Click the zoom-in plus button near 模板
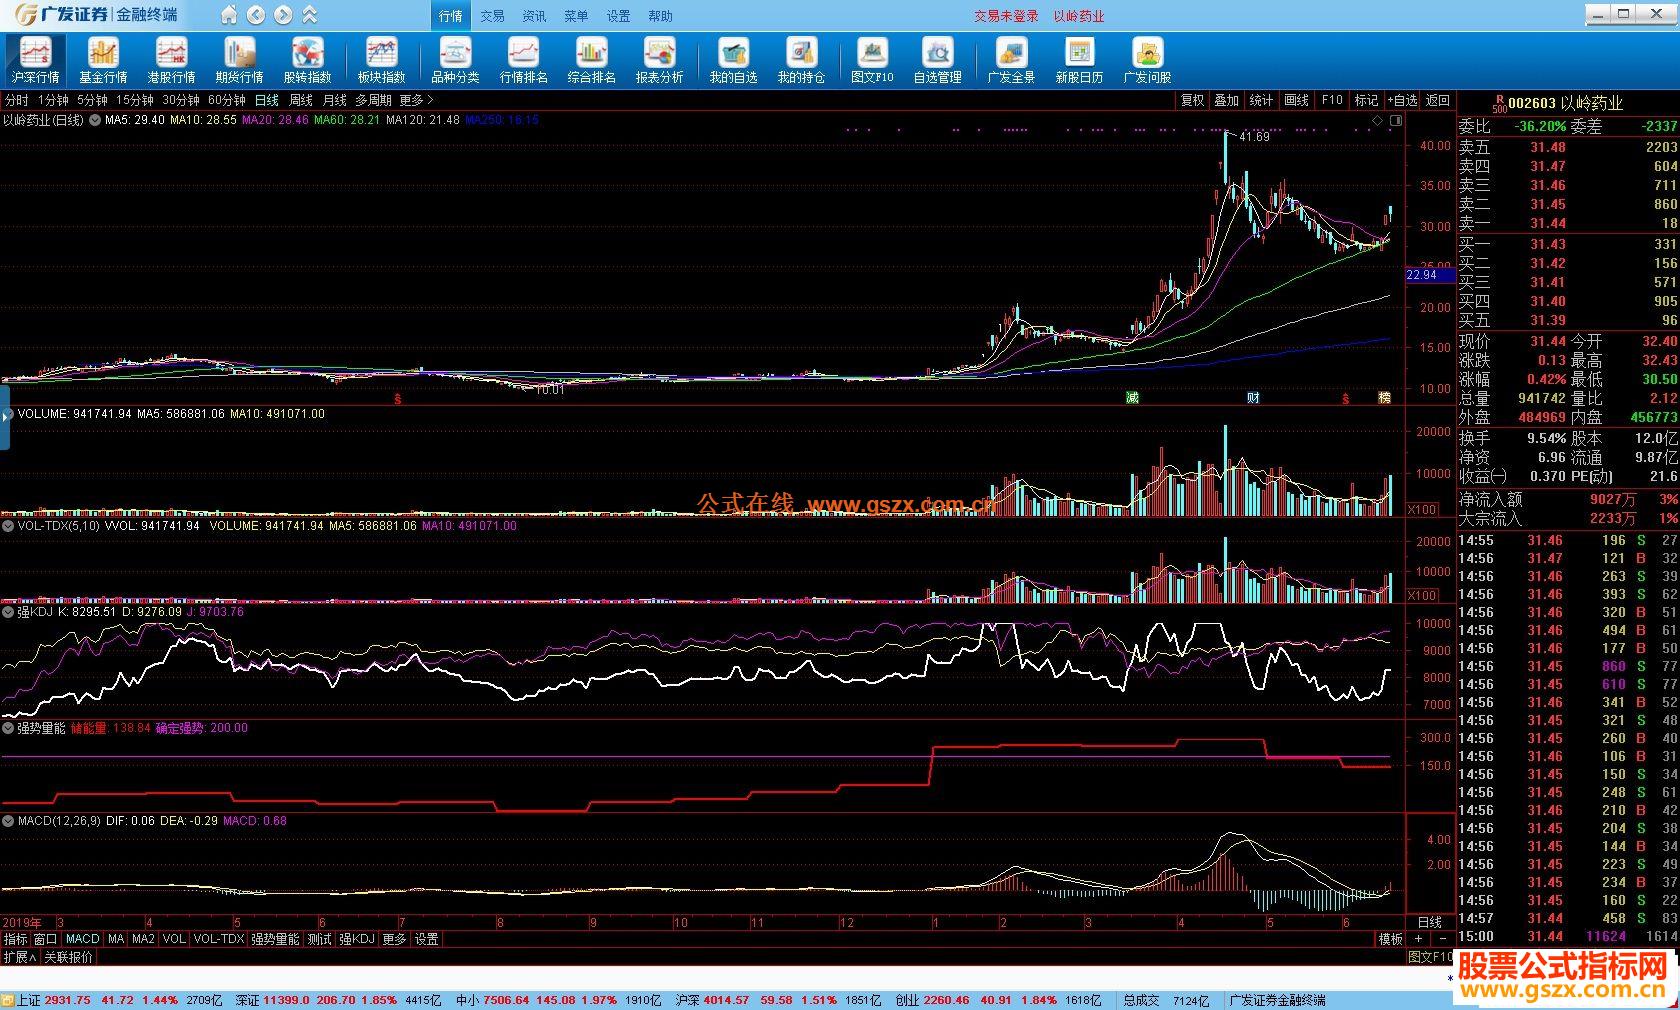The width and height of the screenshot is (1680, 1010). pyautogui.click(x=1418, y=940)
